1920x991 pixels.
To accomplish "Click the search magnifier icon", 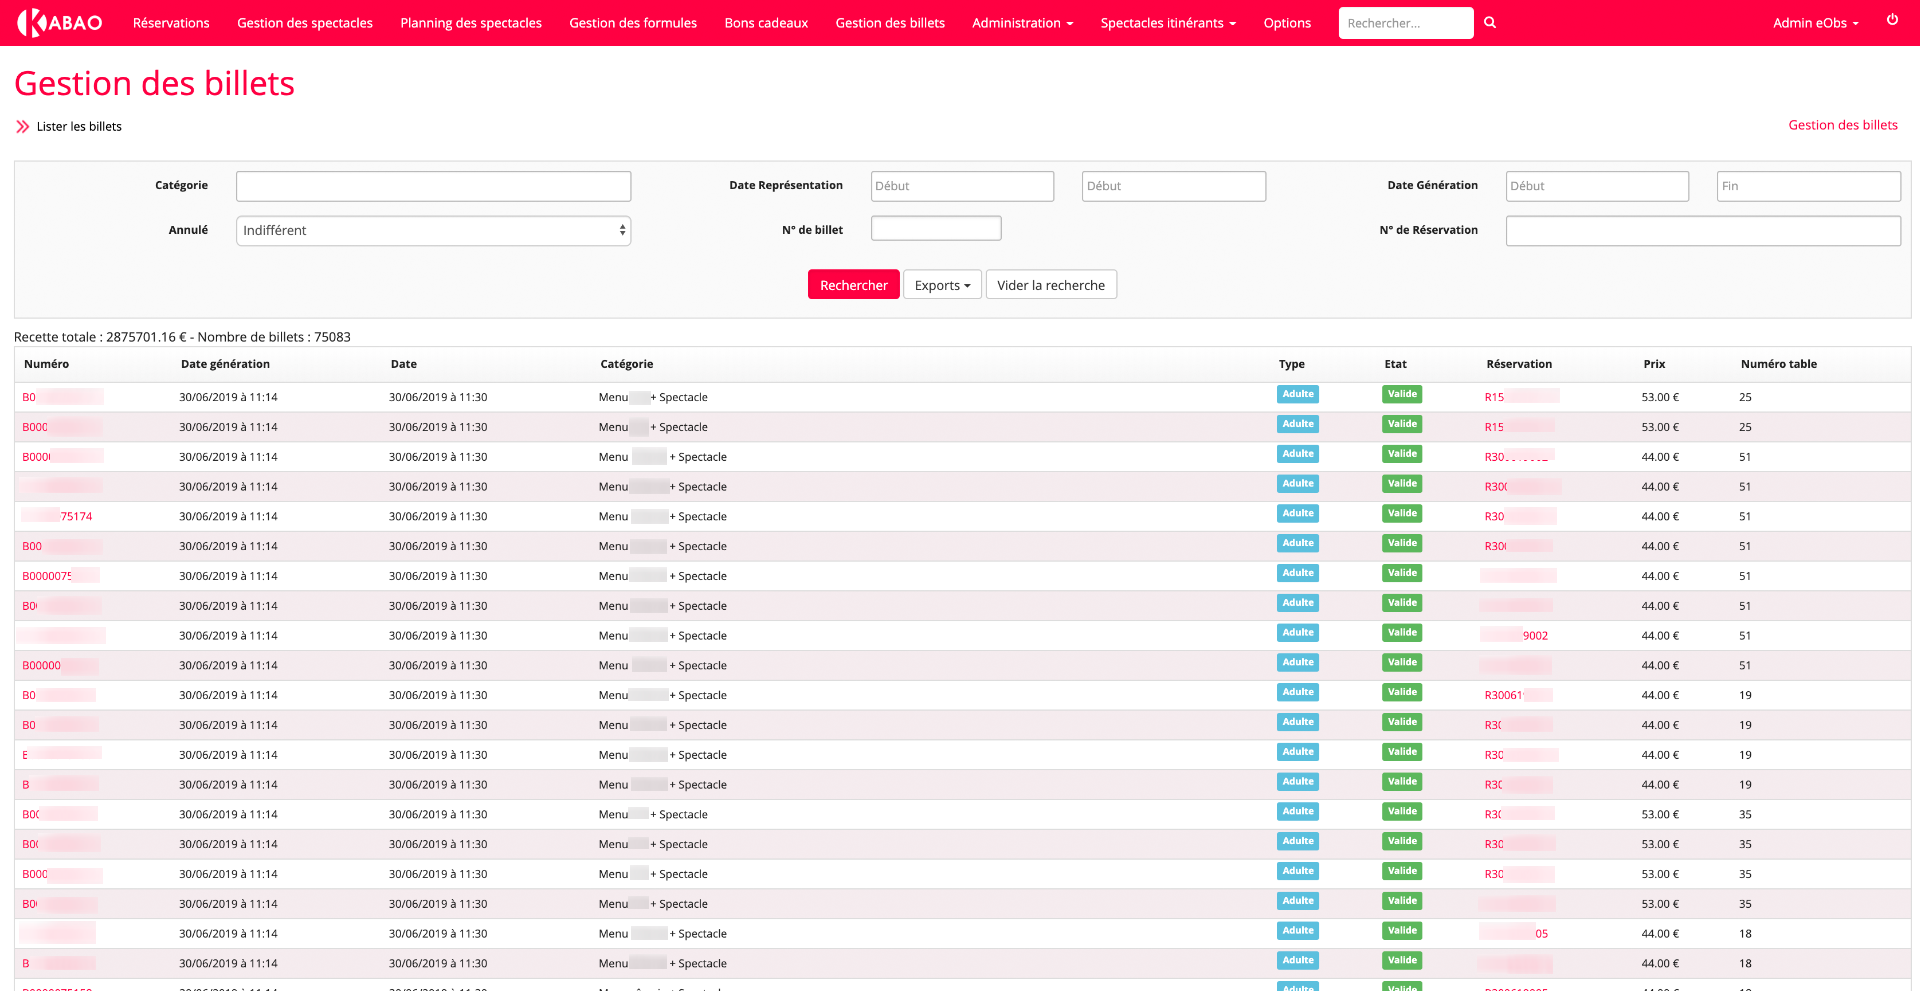I will pyautogui.click(x=1490, y=22).
